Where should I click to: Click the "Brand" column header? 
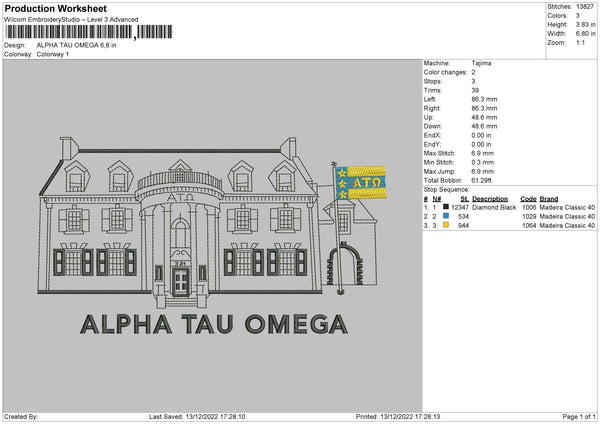(549, 199)
